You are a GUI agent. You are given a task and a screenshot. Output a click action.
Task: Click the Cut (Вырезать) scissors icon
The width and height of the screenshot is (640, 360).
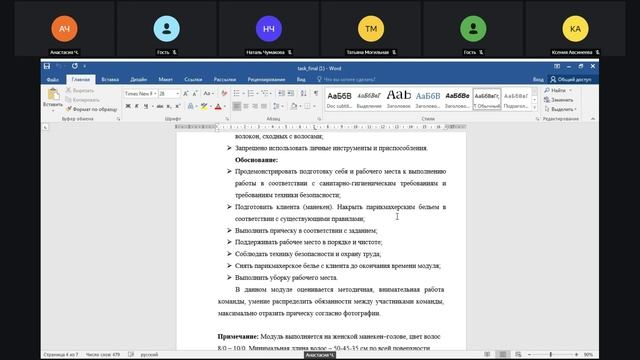coord(69,90)
